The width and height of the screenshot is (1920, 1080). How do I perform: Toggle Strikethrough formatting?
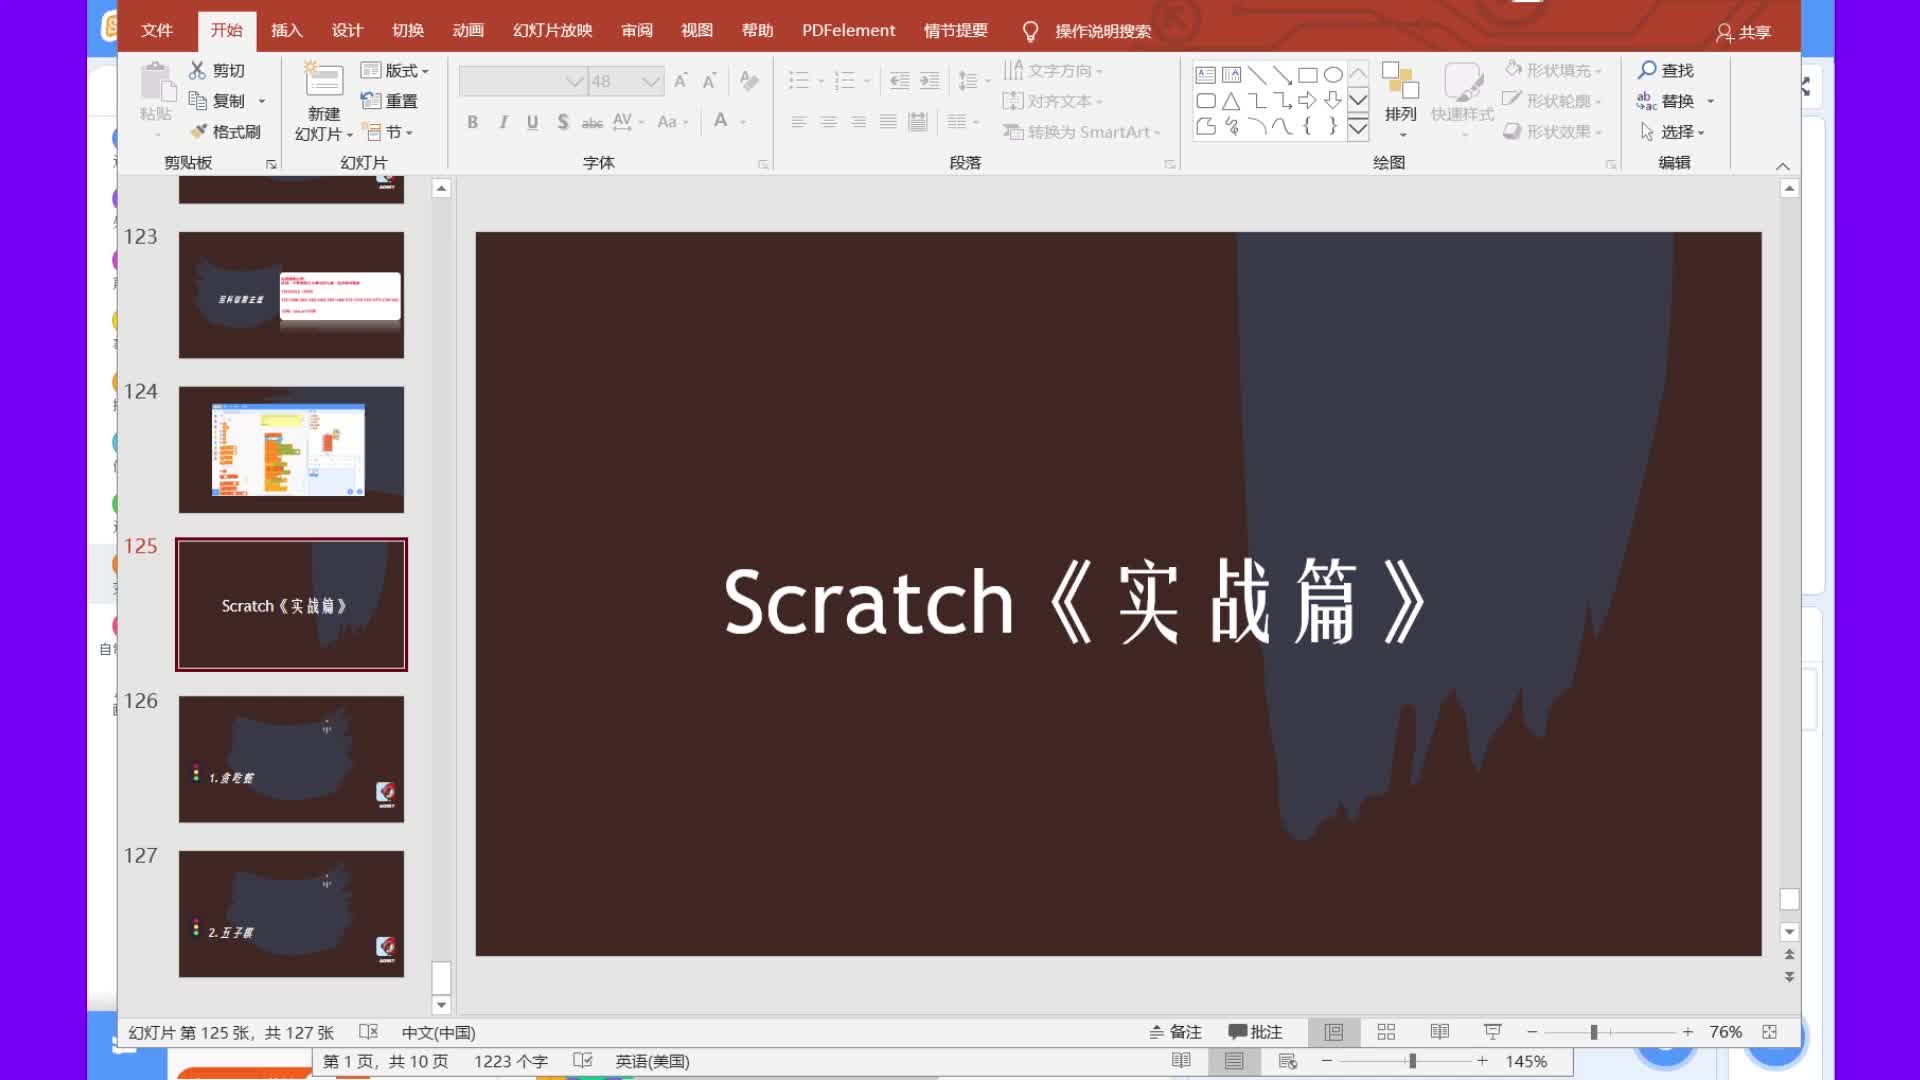pos(592,122)
